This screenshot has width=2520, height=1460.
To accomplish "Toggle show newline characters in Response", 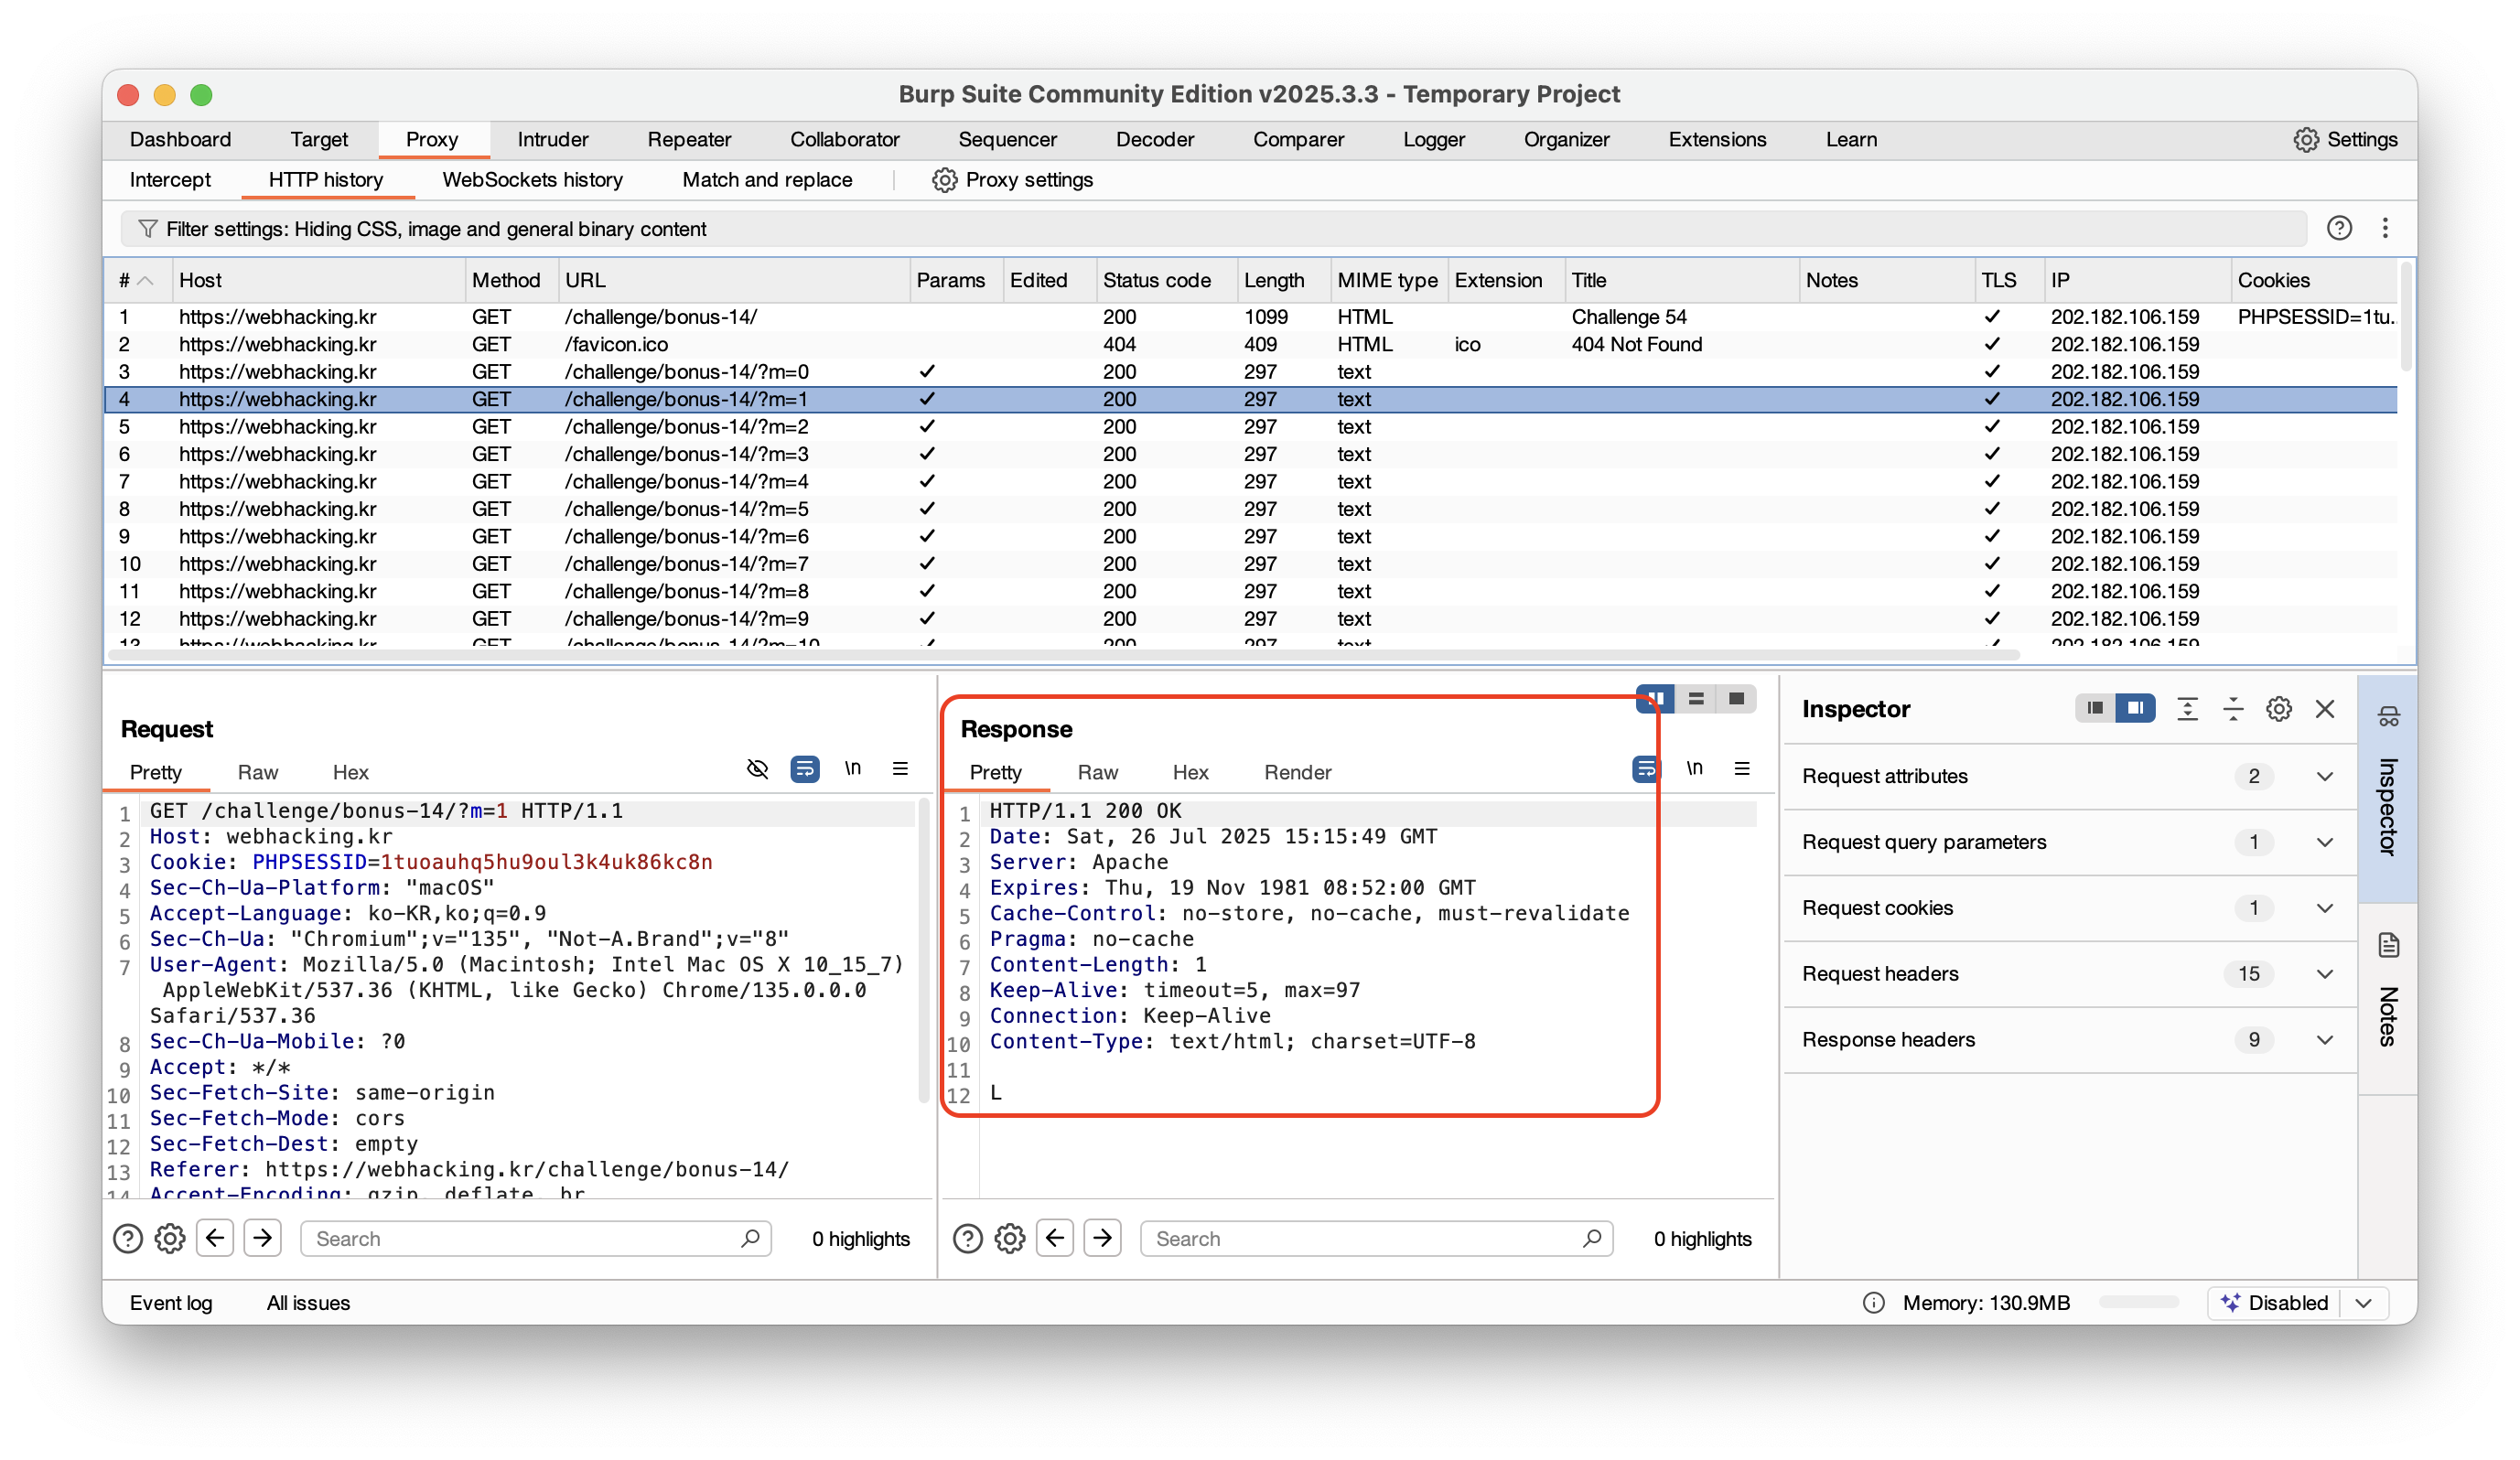I will (1694, 769).
